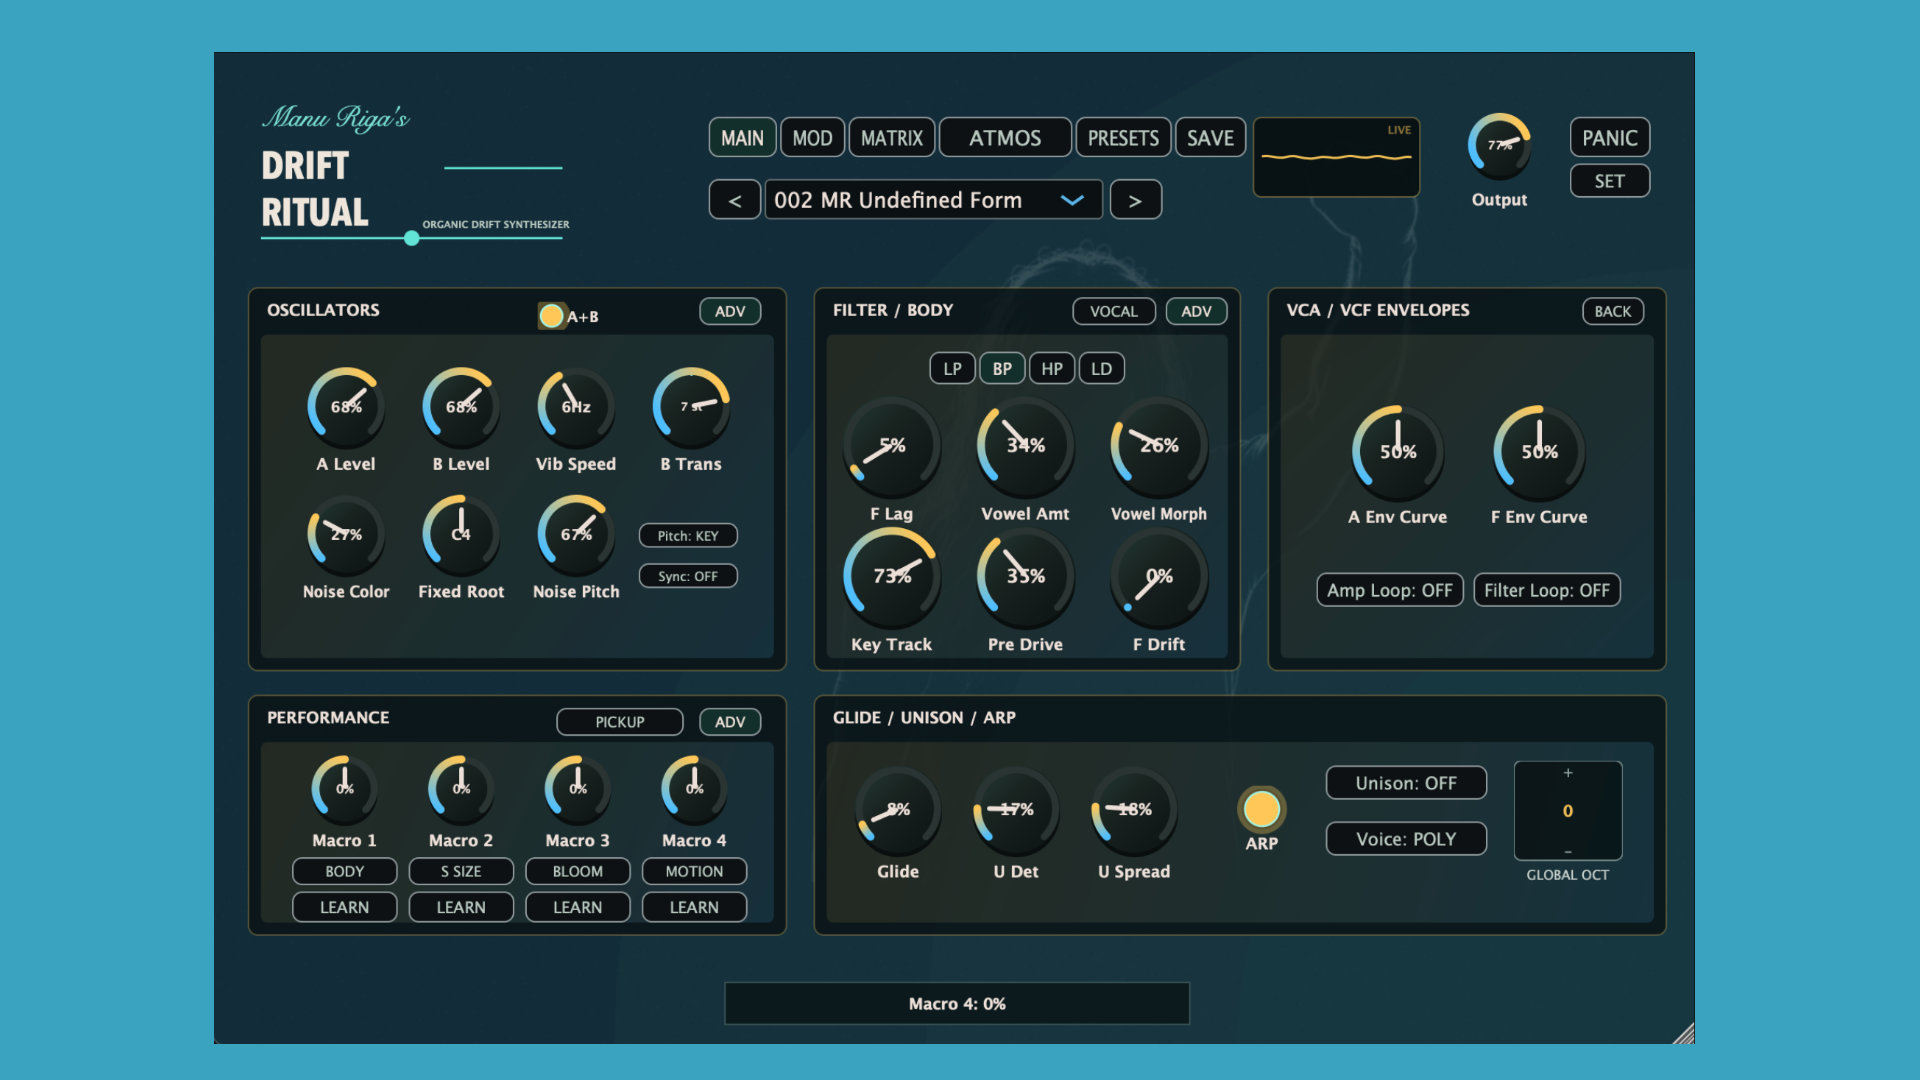Click the A Level knob
Image resolution: width=1920 pixels, height=1080 pixels.
[x=346, y=407]
